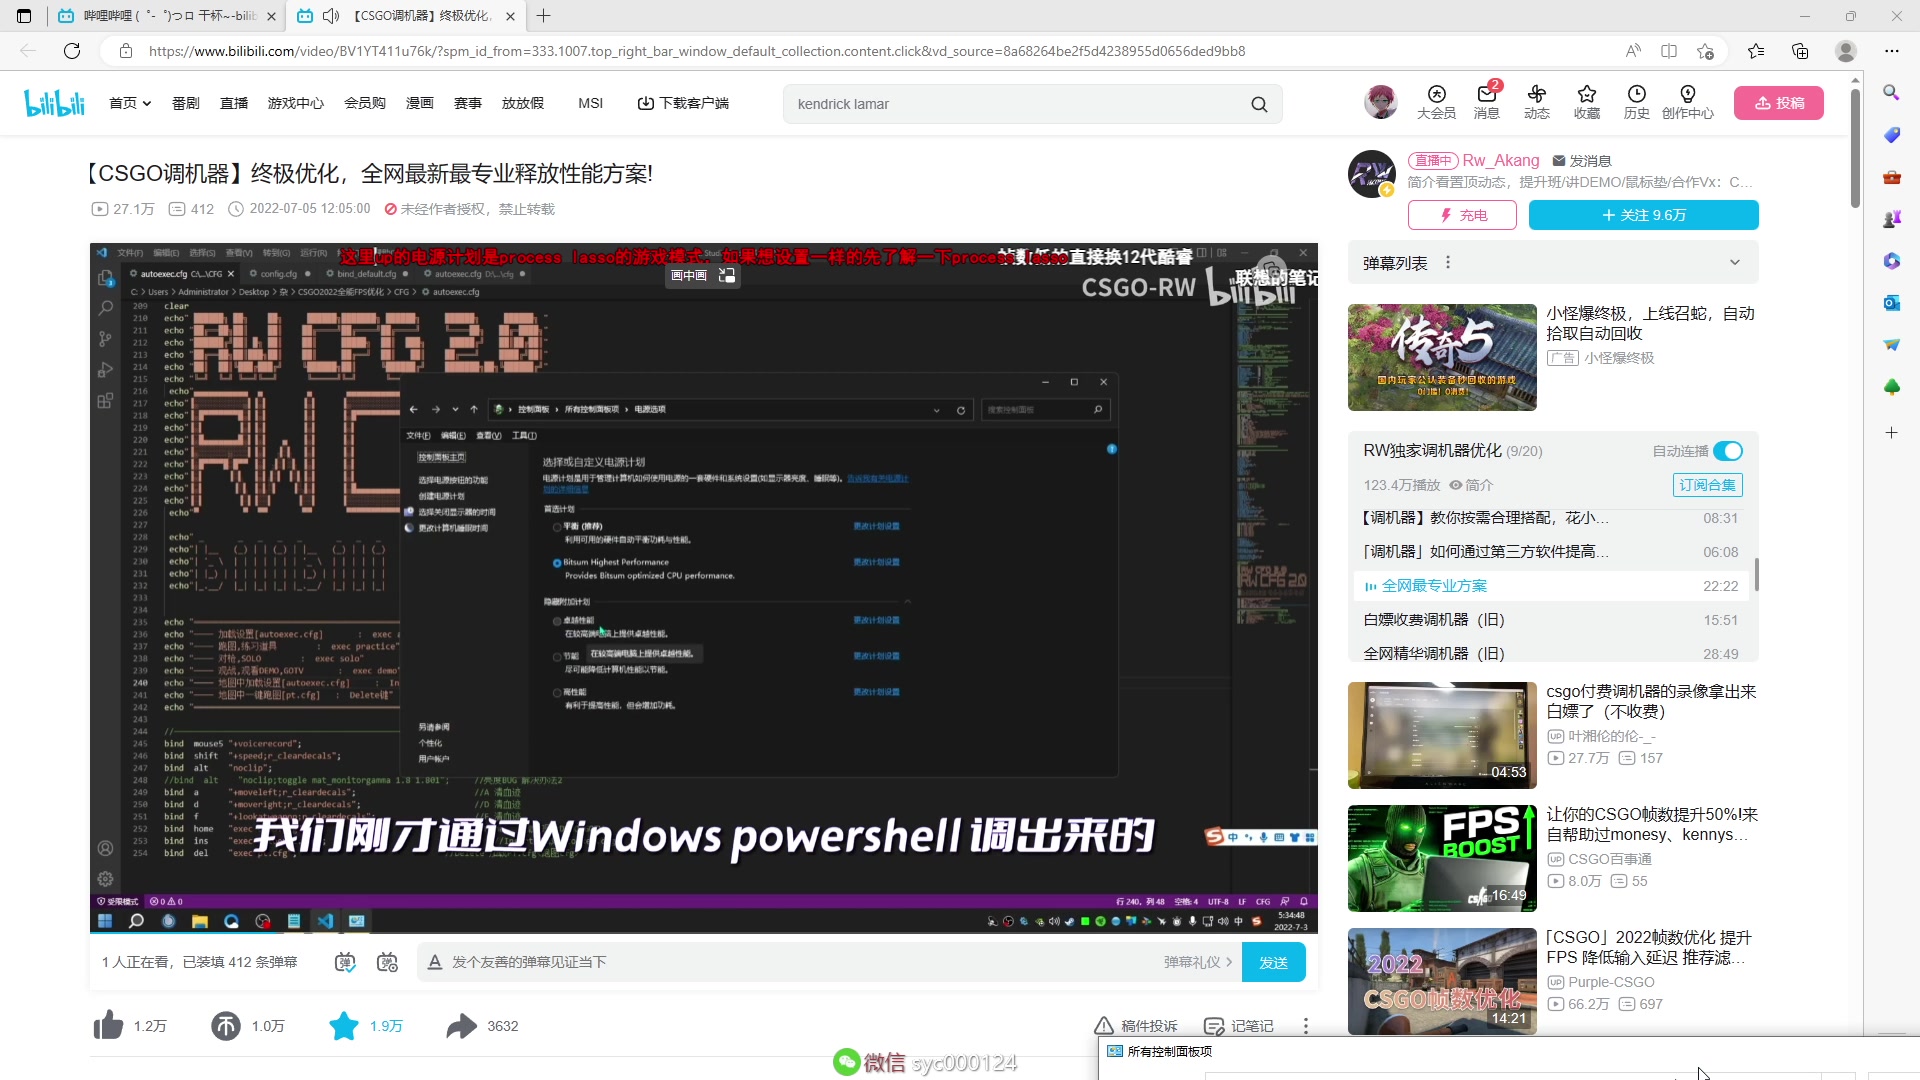
Task: Click playlist scrollbar in collection panel
Action: [1756, 574]
